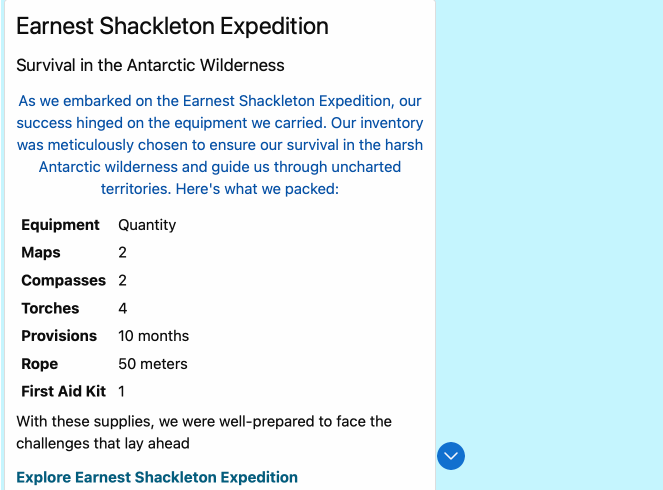The image size is (663, 490).
Task: Click the Torches quantity value 4
Action: point(123,308)
